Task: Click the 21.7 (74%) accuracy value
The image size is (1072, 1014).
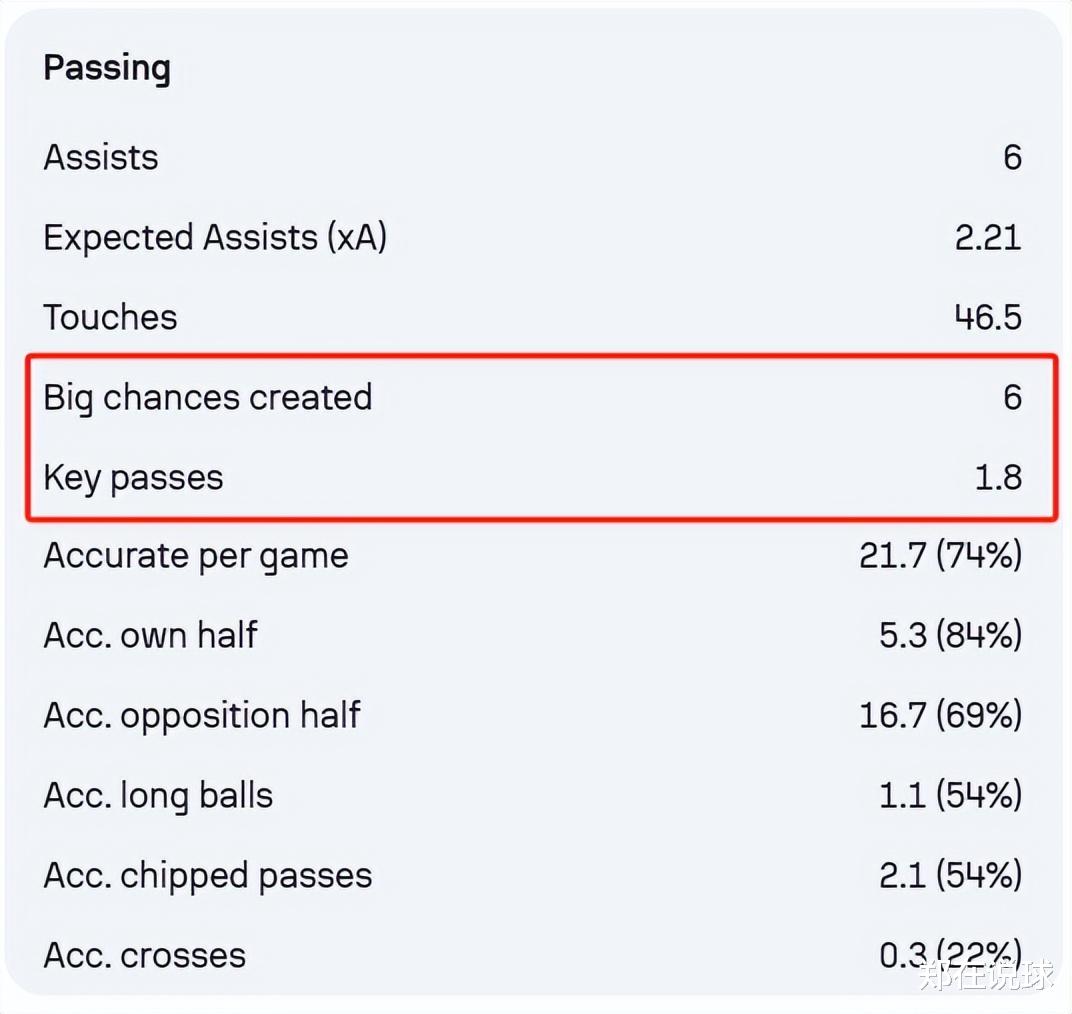Action: [941, 555]
